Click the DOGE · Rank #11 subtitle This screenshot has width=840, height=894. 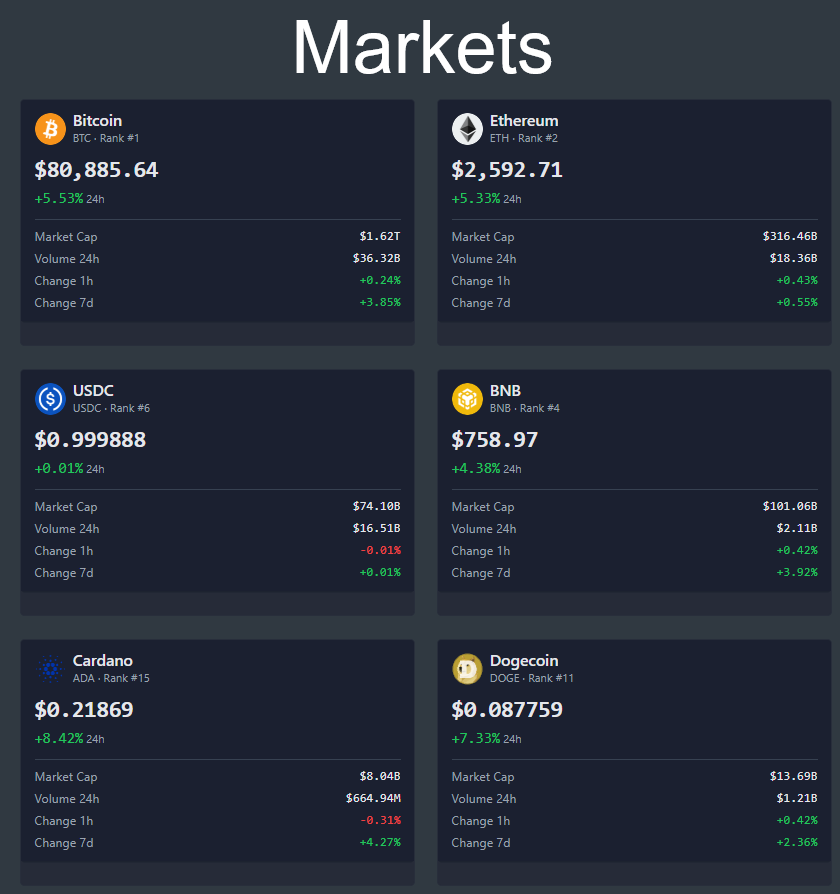tap(531, 678)
